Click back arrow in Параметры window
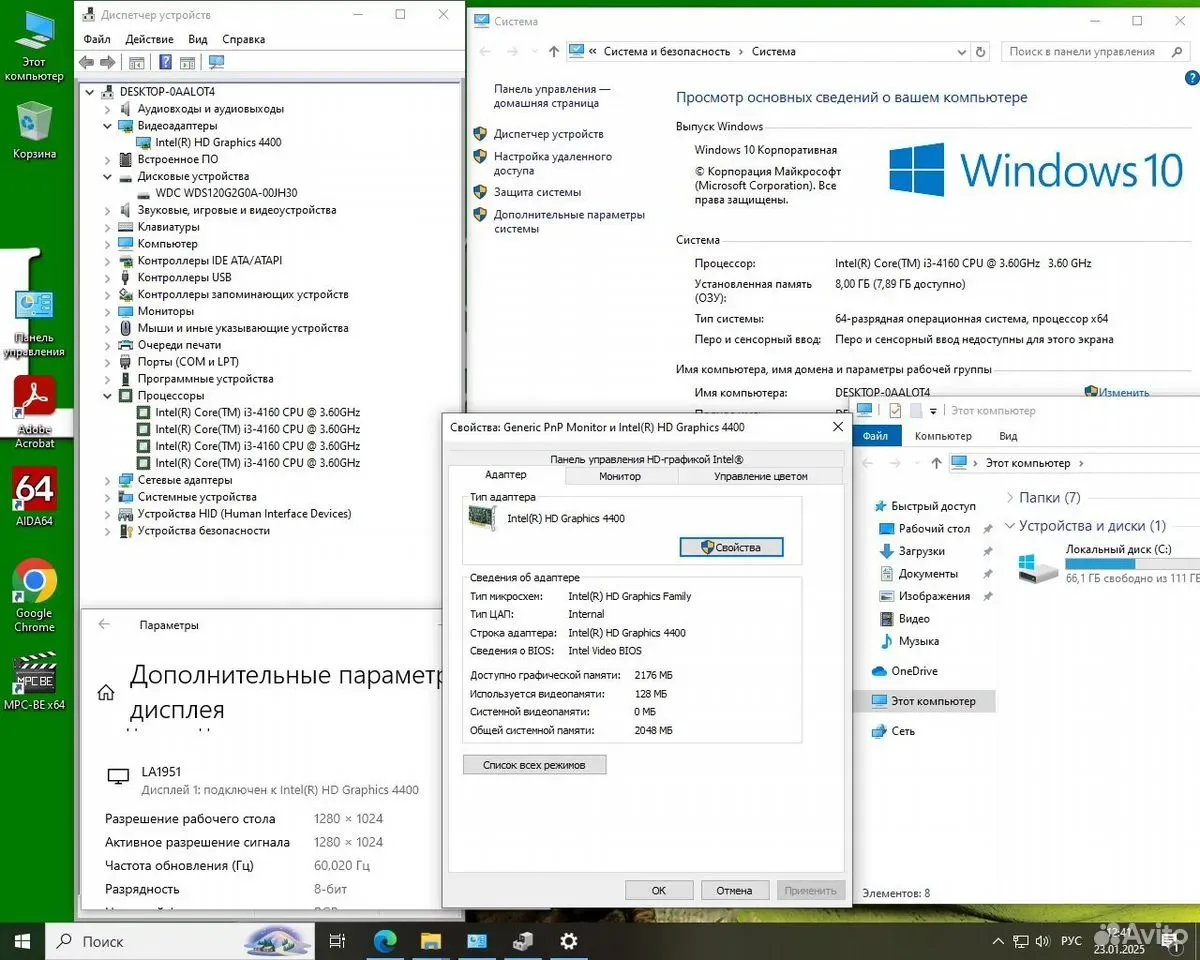The width and height of the screenshot is (1200, 960). 104,624
